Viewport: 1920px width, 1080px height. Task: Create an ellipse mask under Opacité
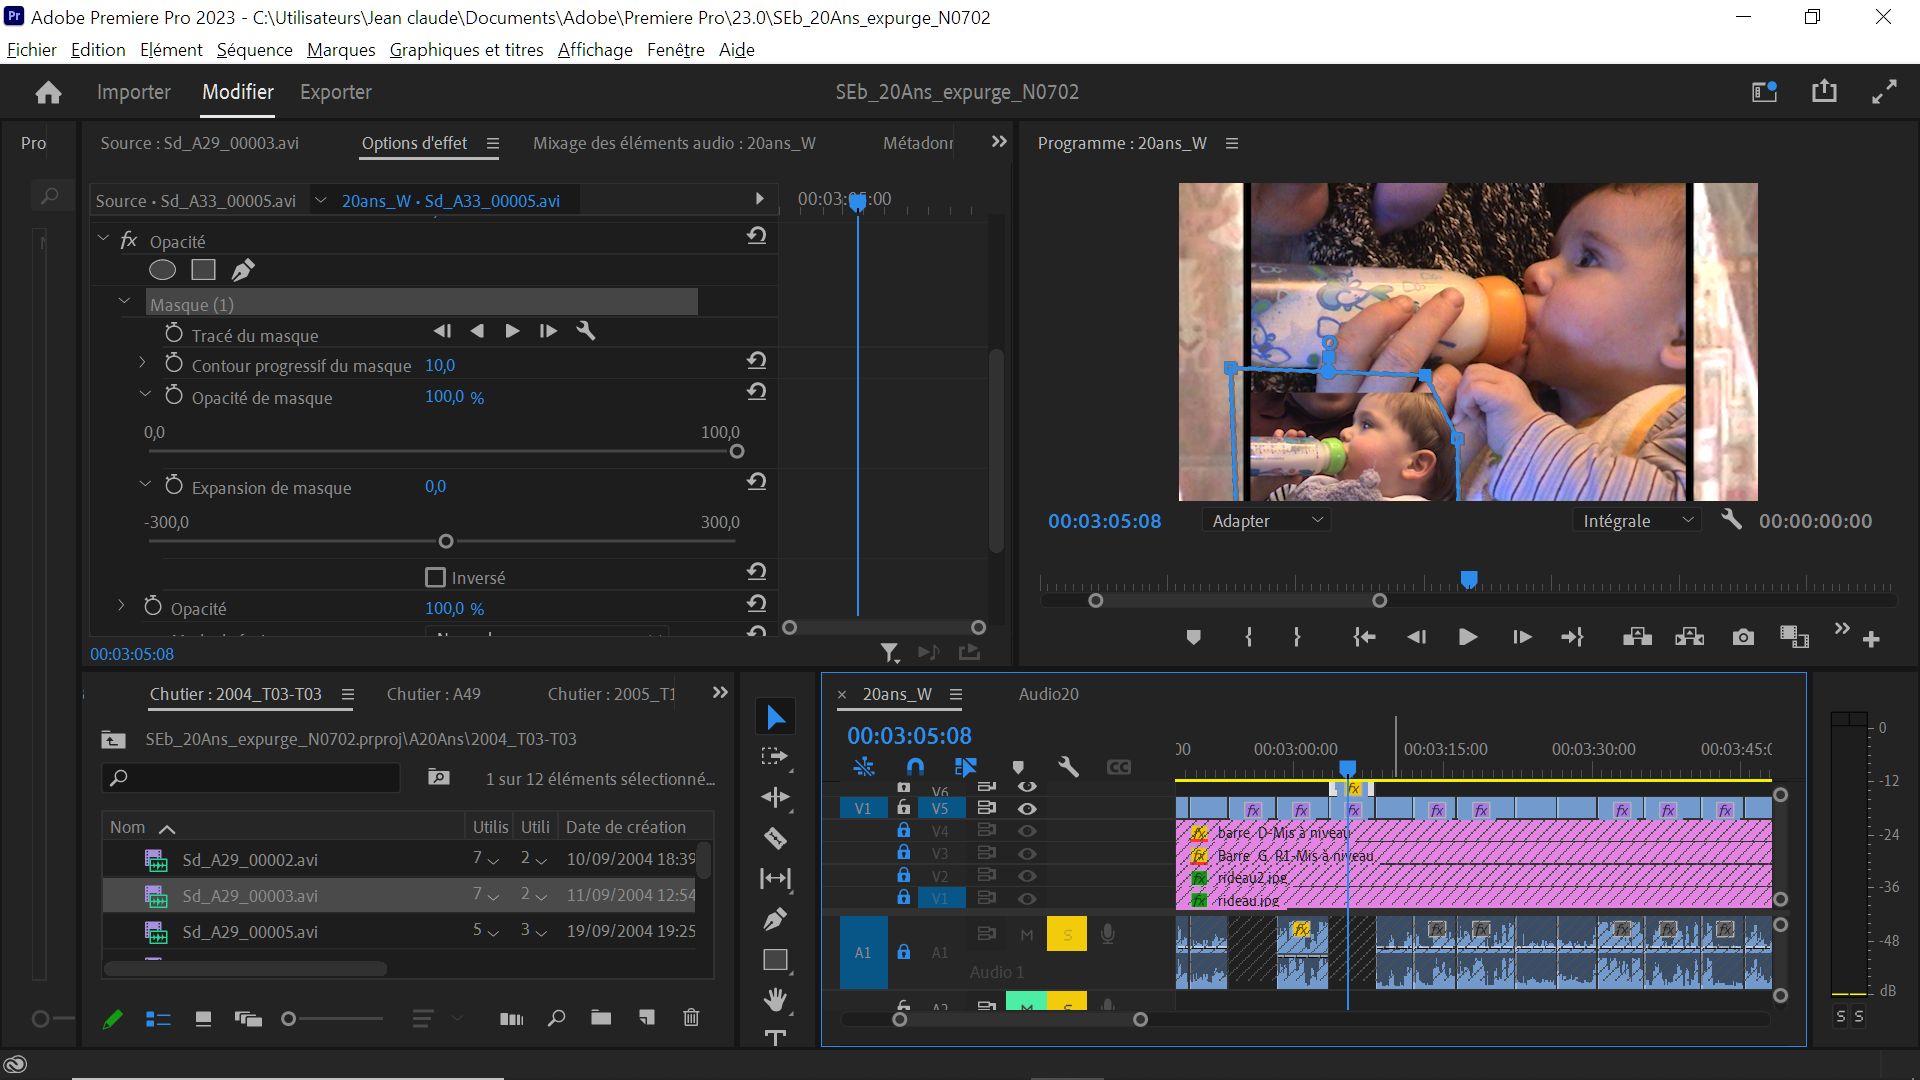click(162, 270)
